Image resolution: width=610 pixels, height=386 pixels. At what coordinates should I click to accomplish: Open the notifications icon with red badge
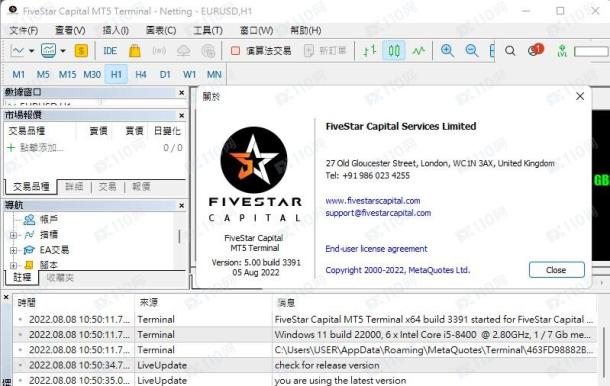point(535,50)
